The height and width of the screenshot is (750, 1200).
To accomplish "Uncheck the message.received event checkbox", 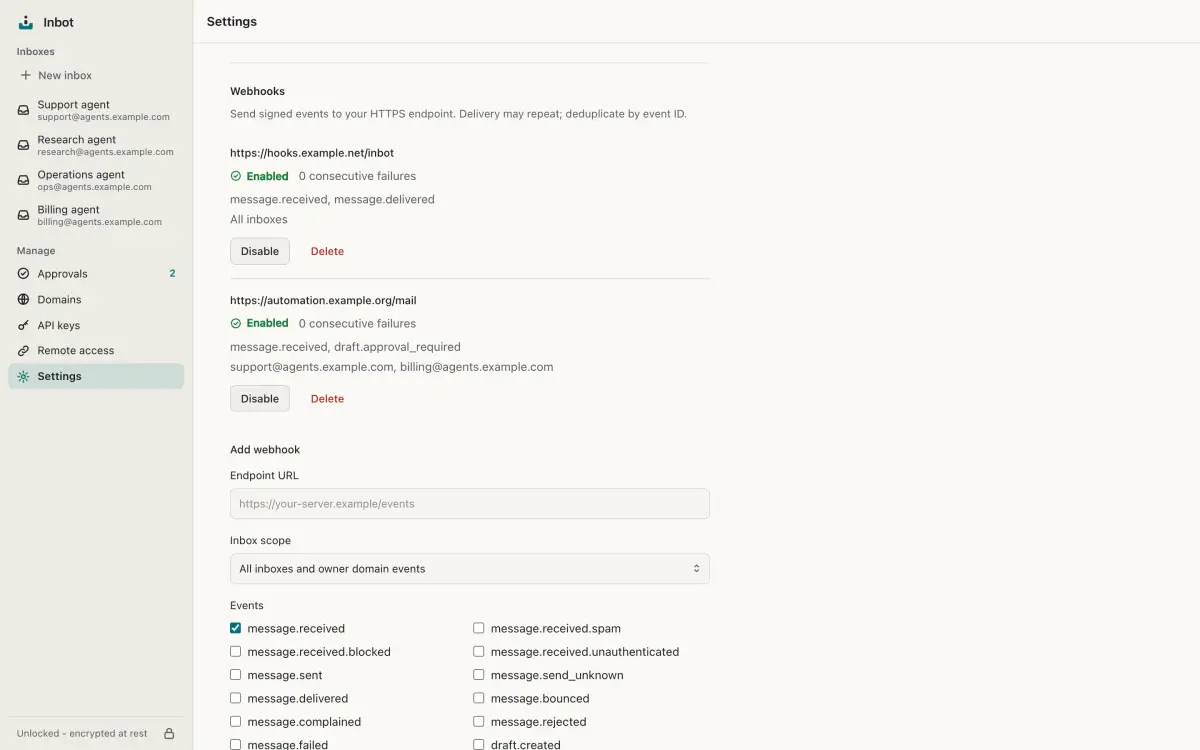I will tap(236, 628).
